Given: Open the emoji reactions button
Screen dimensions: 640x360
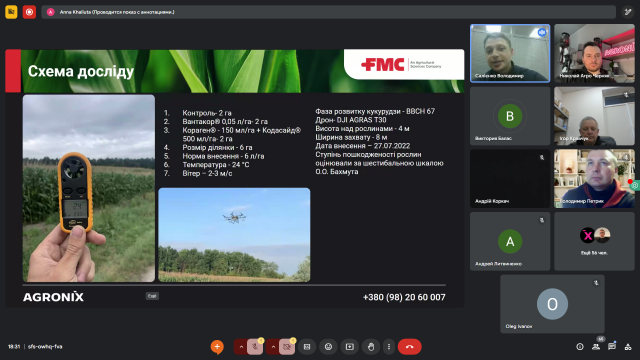Looking at the screenshot, I should click(328, 347).
